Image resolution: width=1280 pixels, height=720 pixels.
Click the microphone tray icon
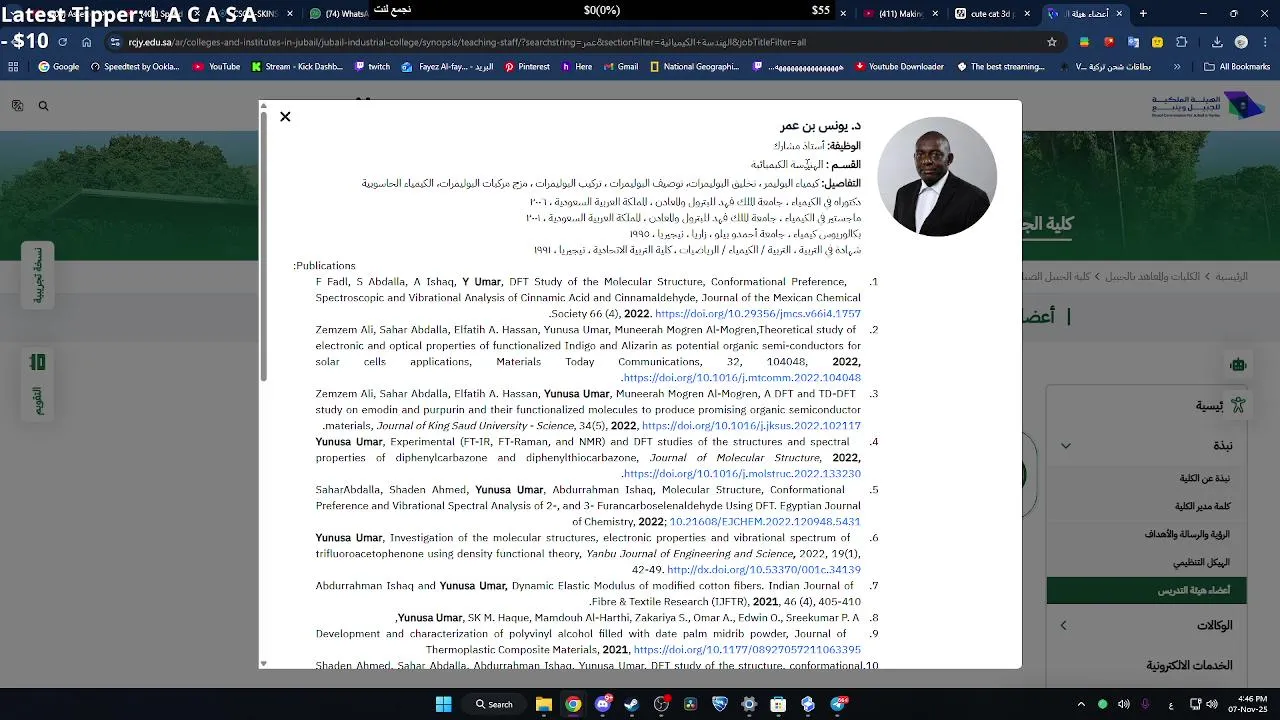pyautogui.click(x=1146, y=704)
